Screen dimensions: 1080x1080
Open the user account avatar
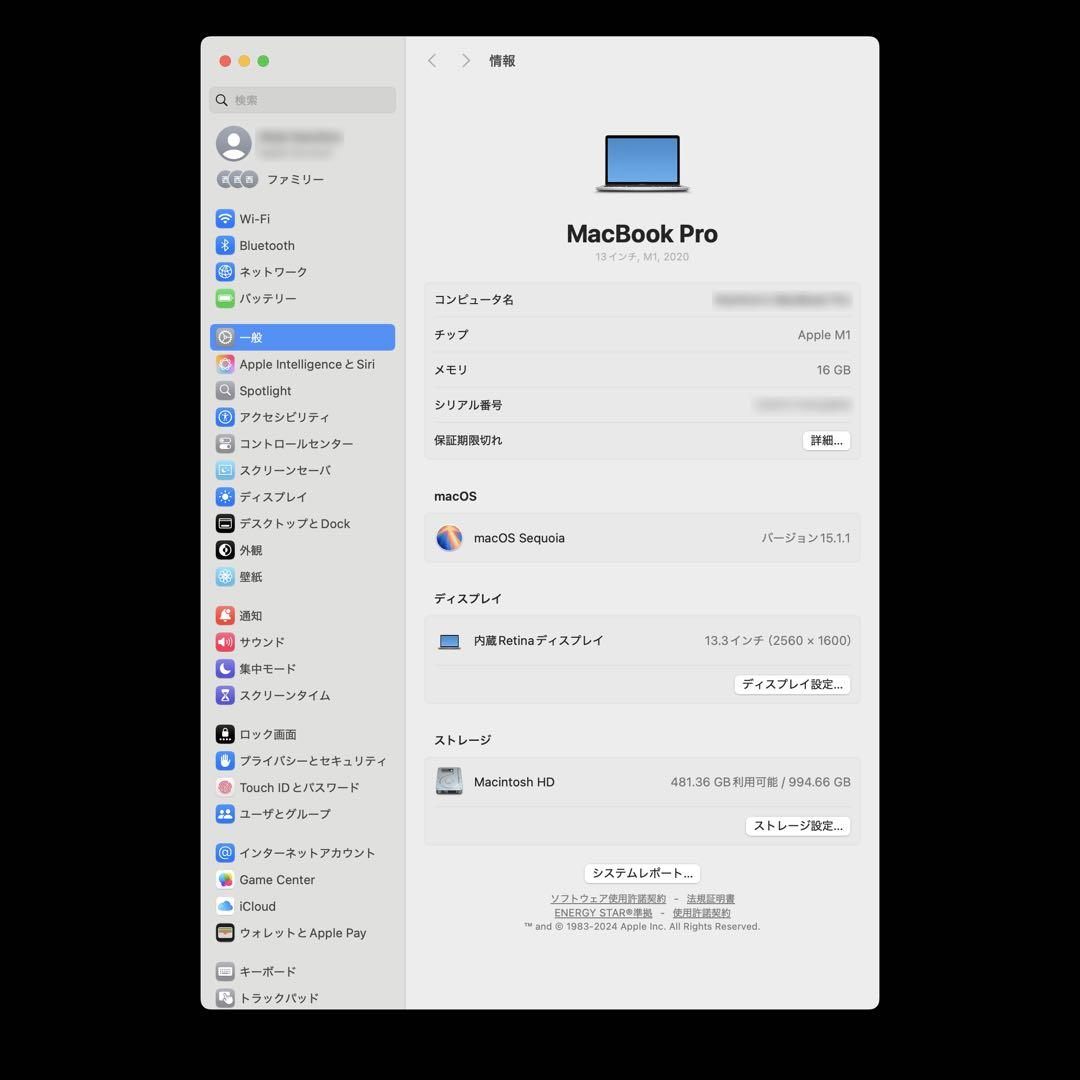coord(233,143)
